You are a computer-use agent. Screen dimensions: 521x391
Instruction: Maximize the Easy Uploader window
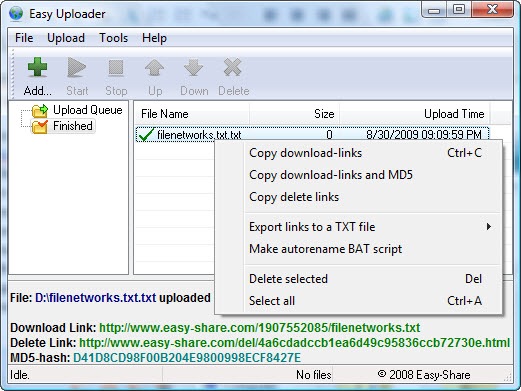tap(459, 10)
